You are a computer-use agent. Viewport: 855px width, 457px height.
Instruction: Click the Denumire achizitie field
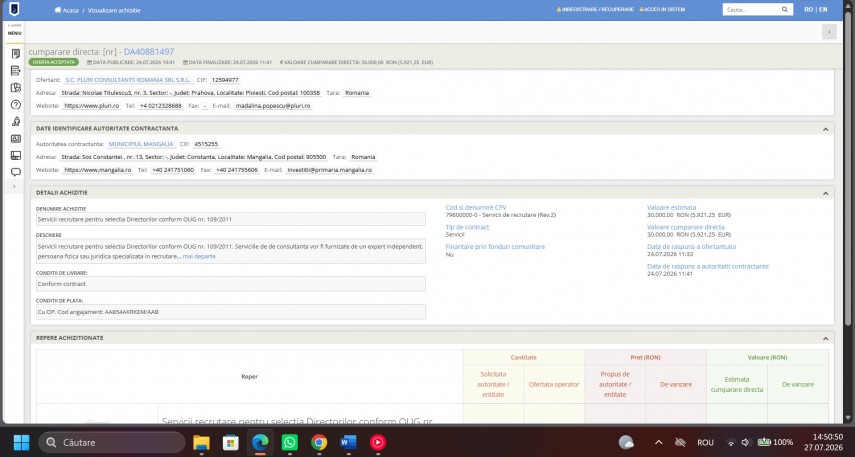pos(231,219)
